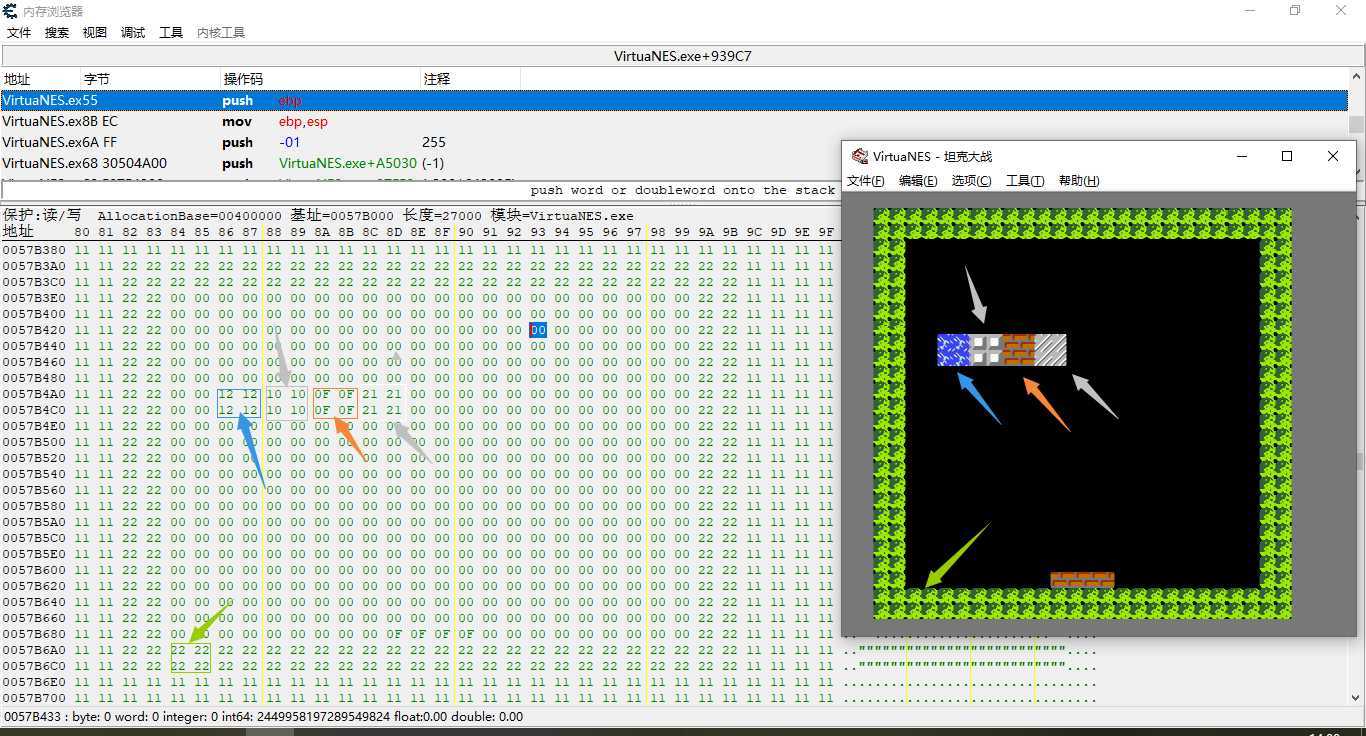
Task: Click hex row address 0057B700
Action: 34,698
